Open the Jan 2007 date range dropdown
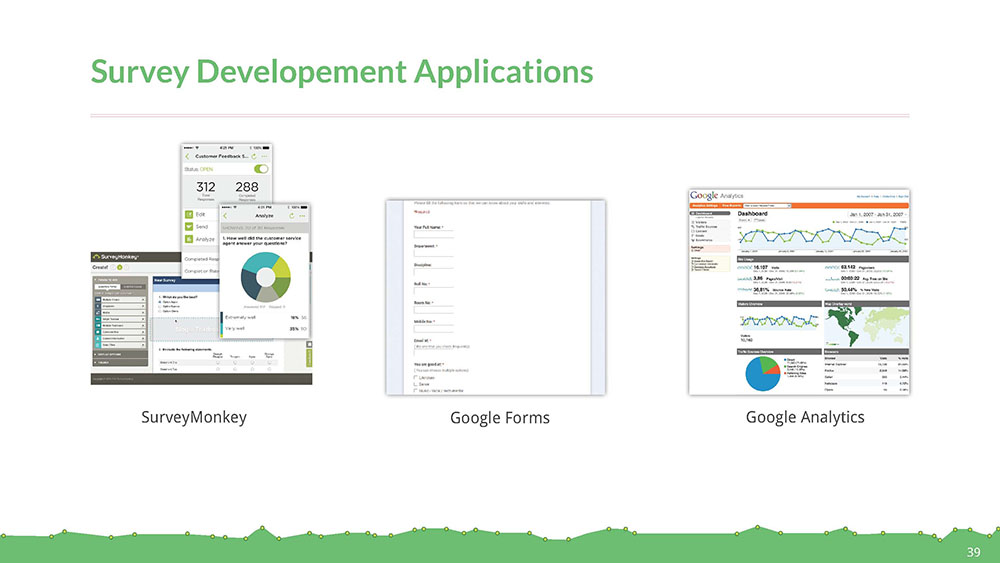Viewport: 1000px width, 563px height. click(877, 214)
